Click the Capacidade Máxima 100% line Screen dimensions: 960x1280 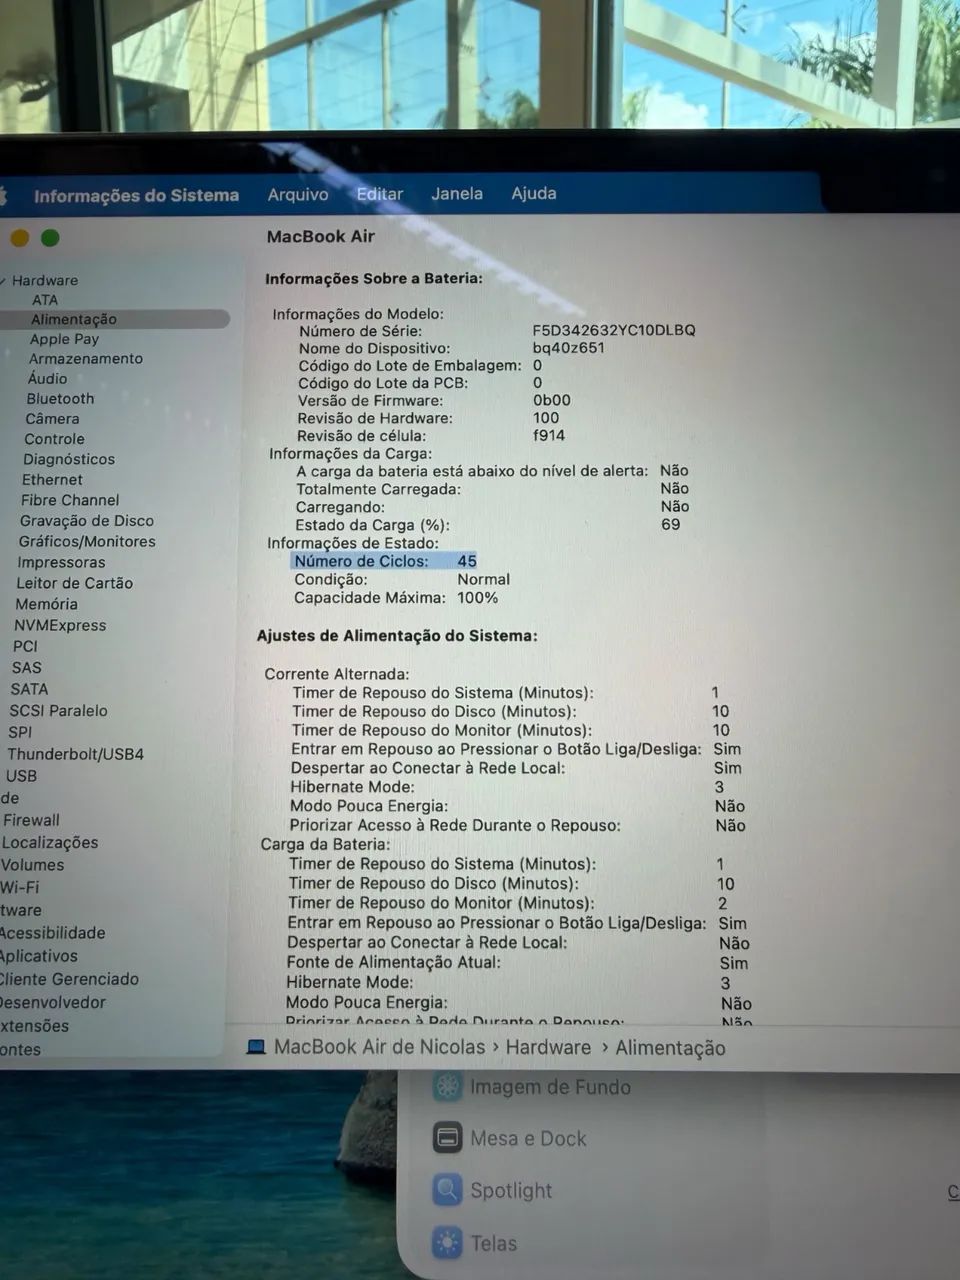[396, 598]
